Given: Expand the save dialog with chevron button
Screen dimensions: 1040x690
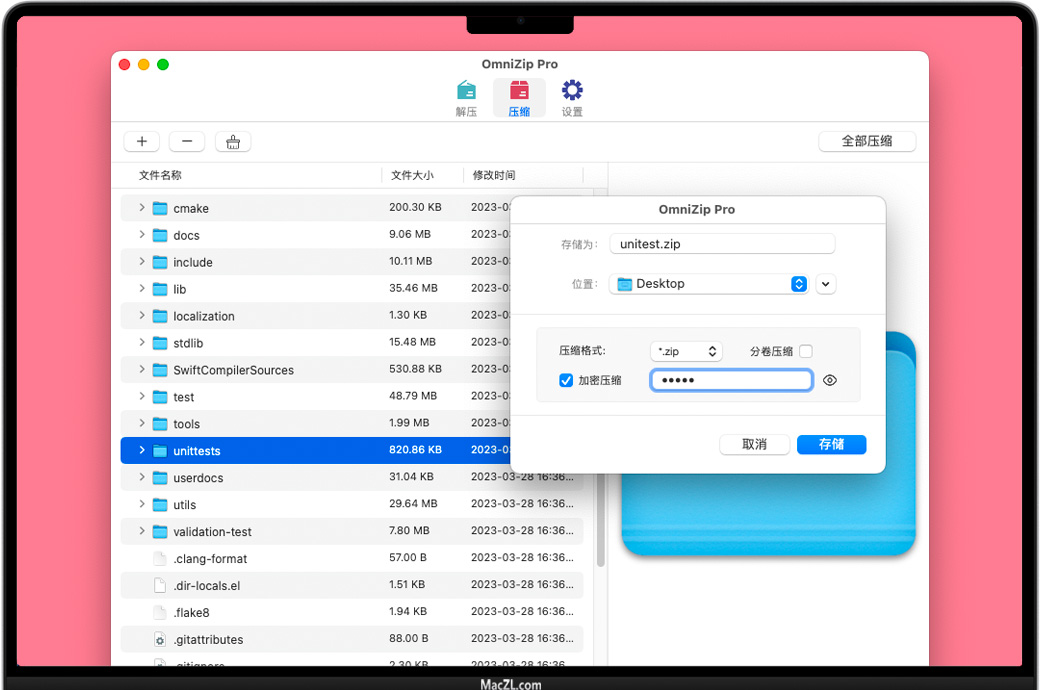Looking at the screenshot, I should pos(825,284).
